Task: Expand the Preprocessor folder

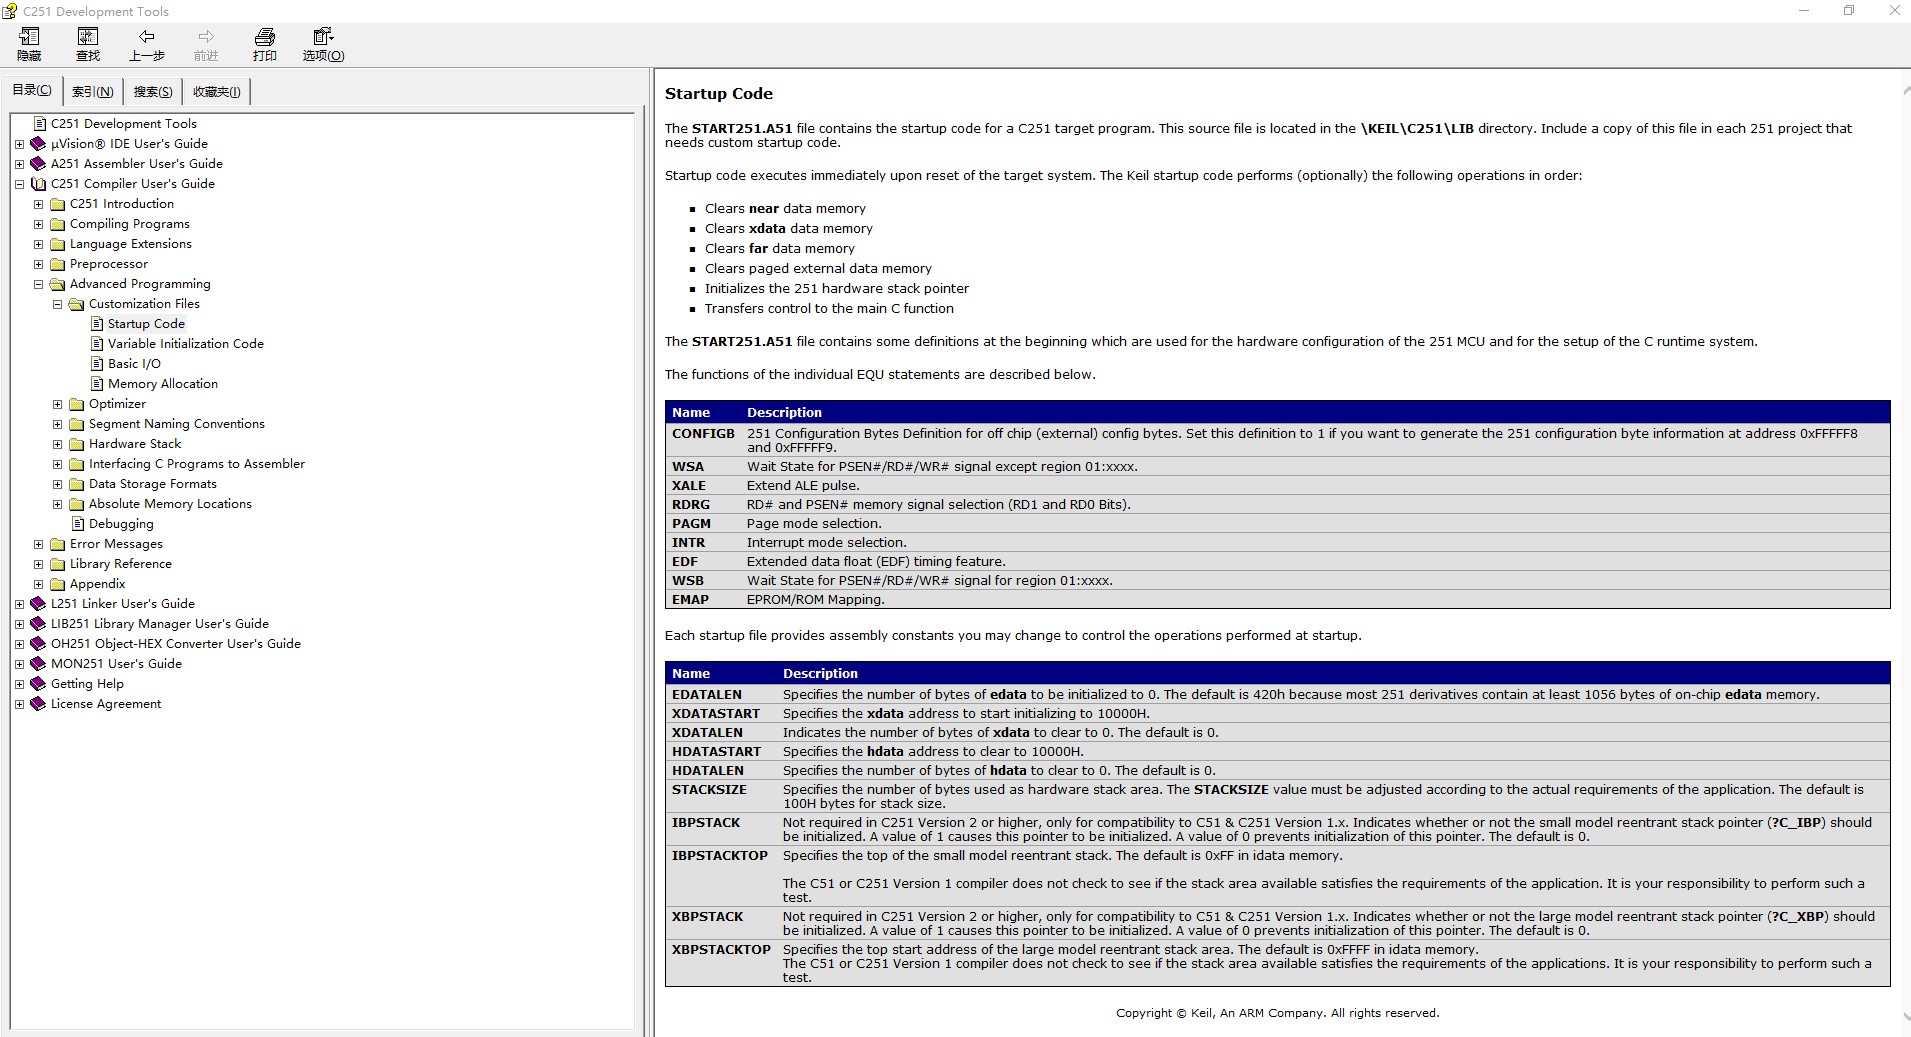Action: click(x=38, y=264)
